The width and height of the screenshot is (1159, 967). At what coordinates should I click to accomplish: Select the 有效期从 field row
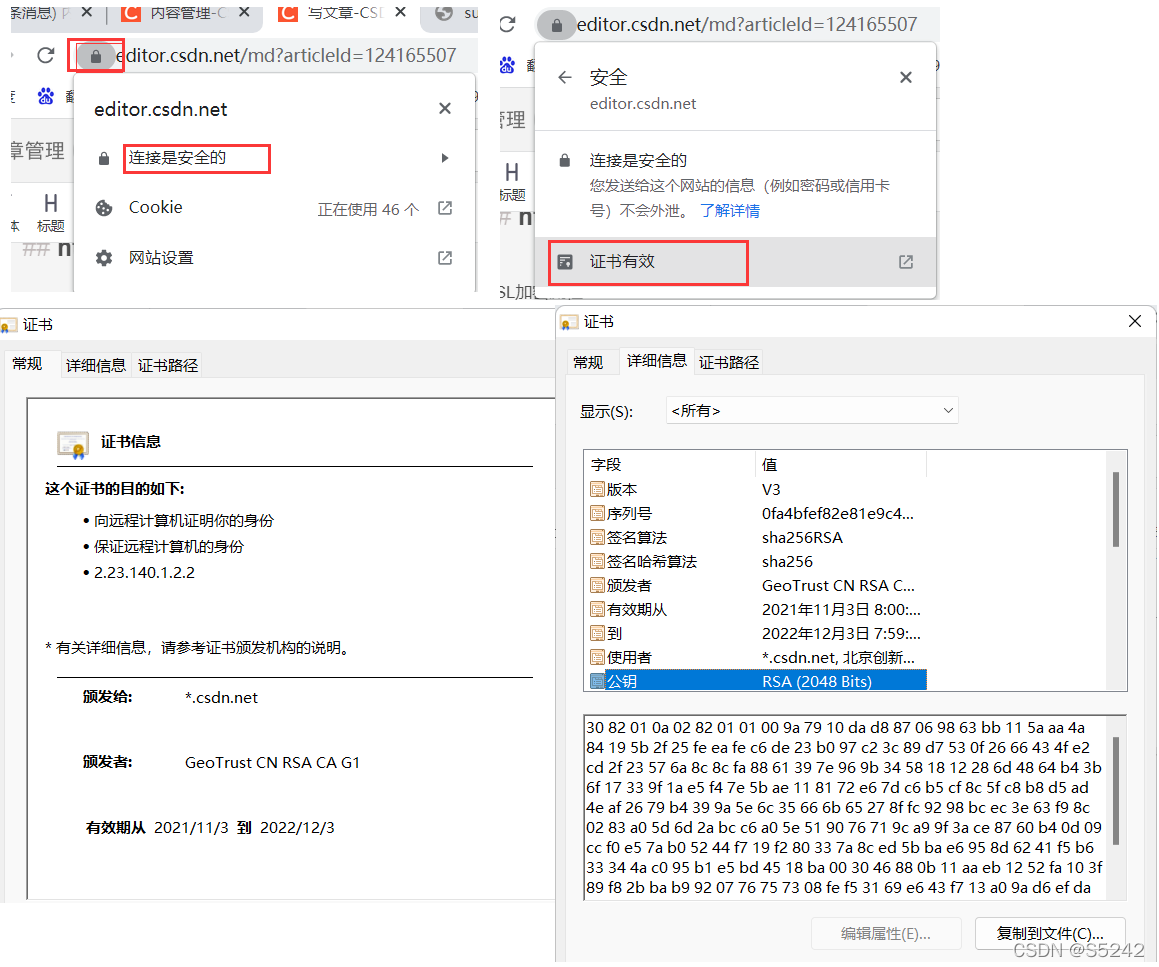tap(756, 609)
